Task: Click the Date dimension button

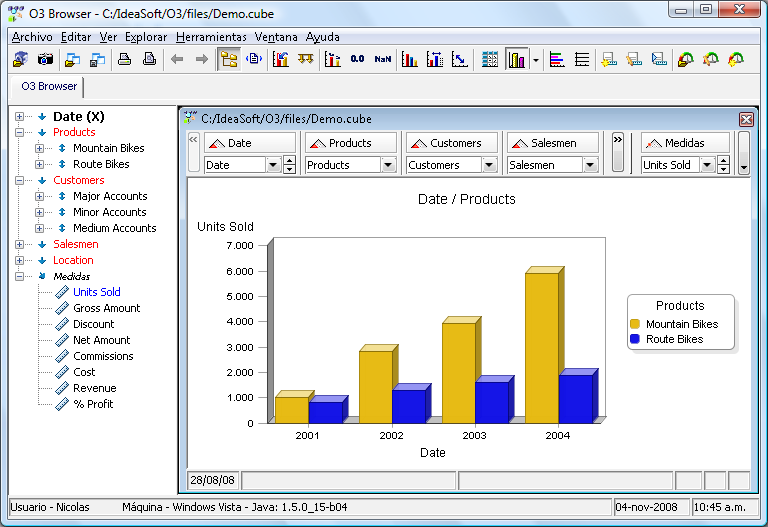Action: pyautogui.click(x=250, y=143)
